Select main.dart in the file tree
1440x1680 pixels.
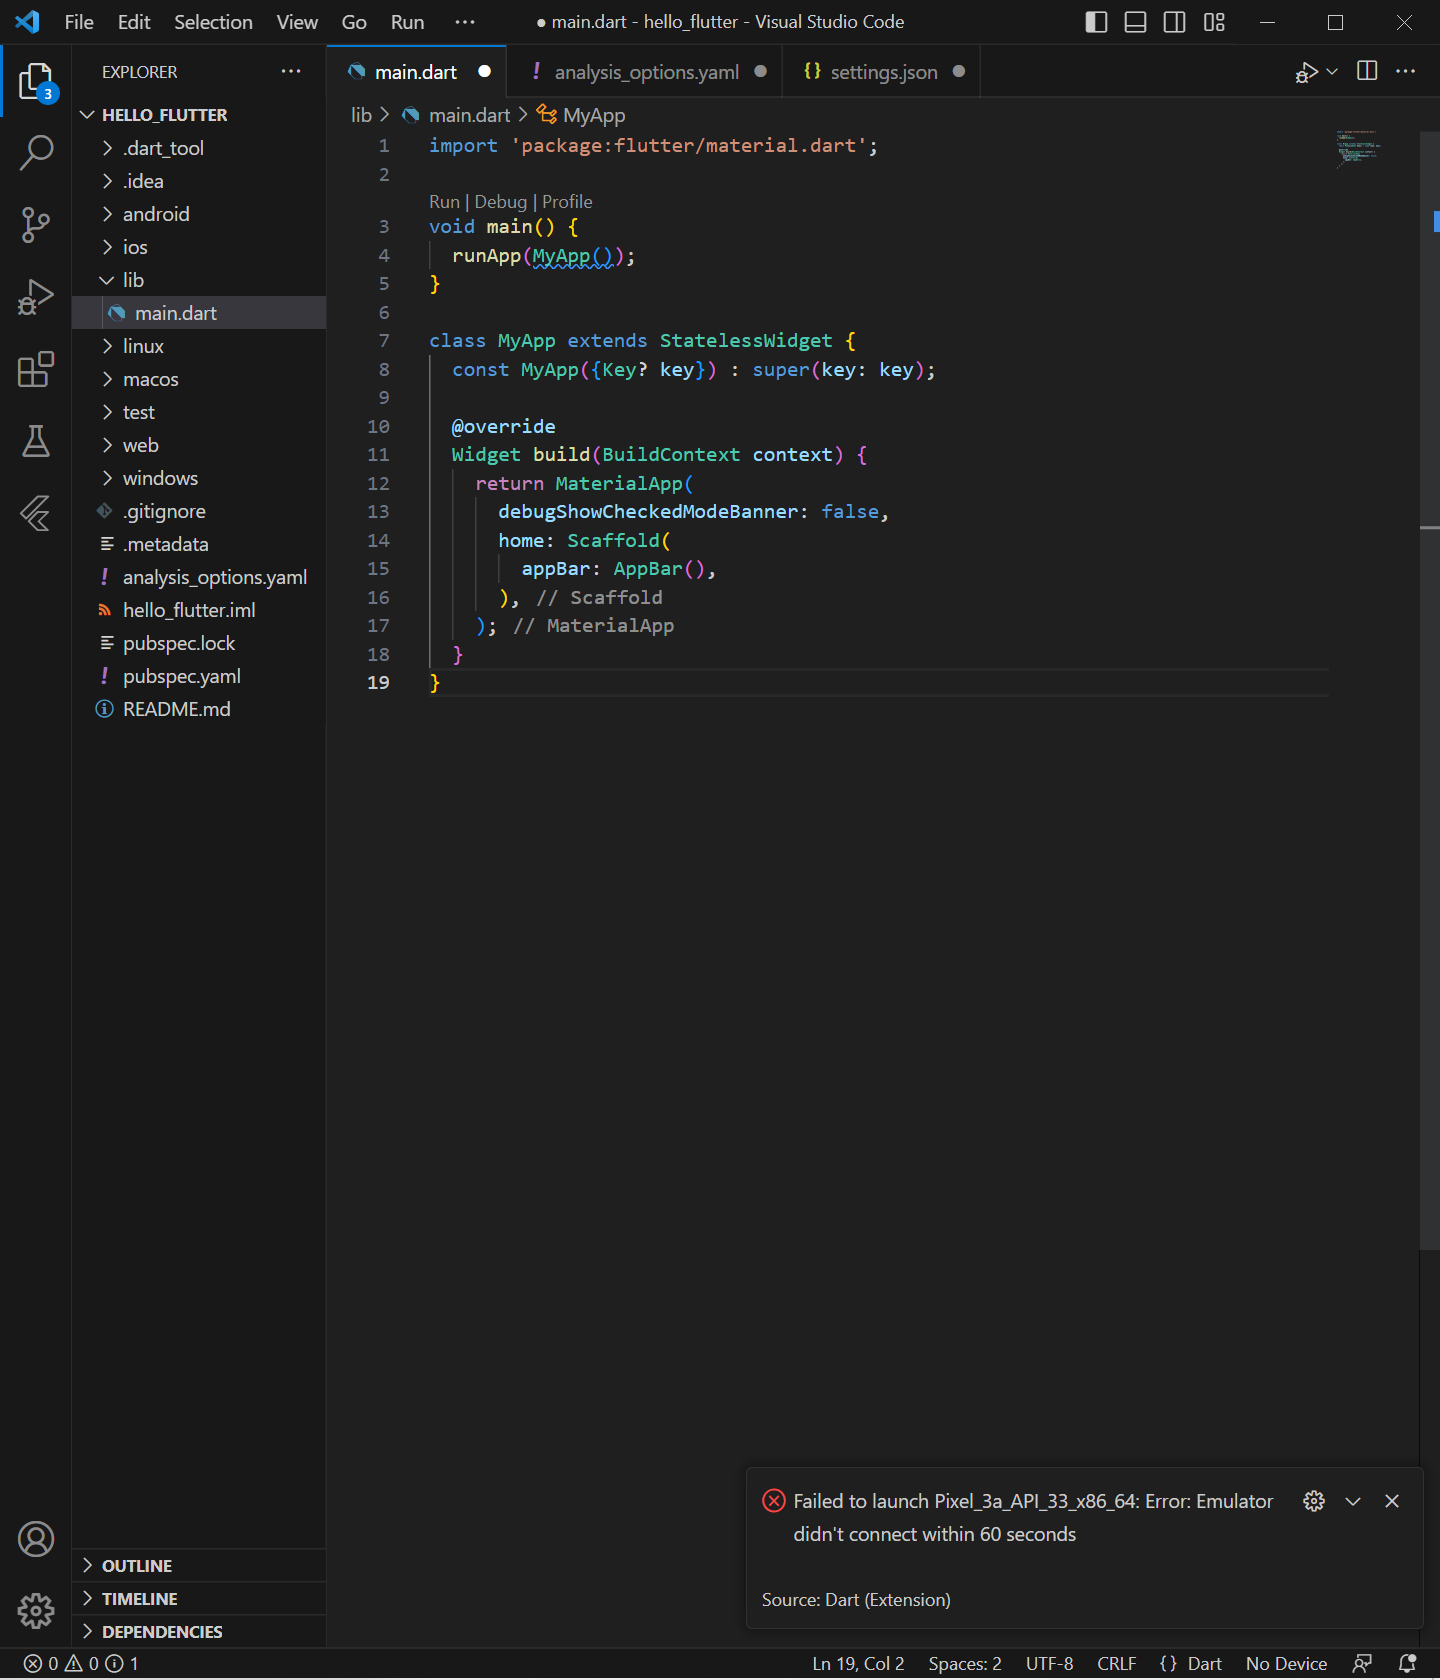click(x=199, y=313)
